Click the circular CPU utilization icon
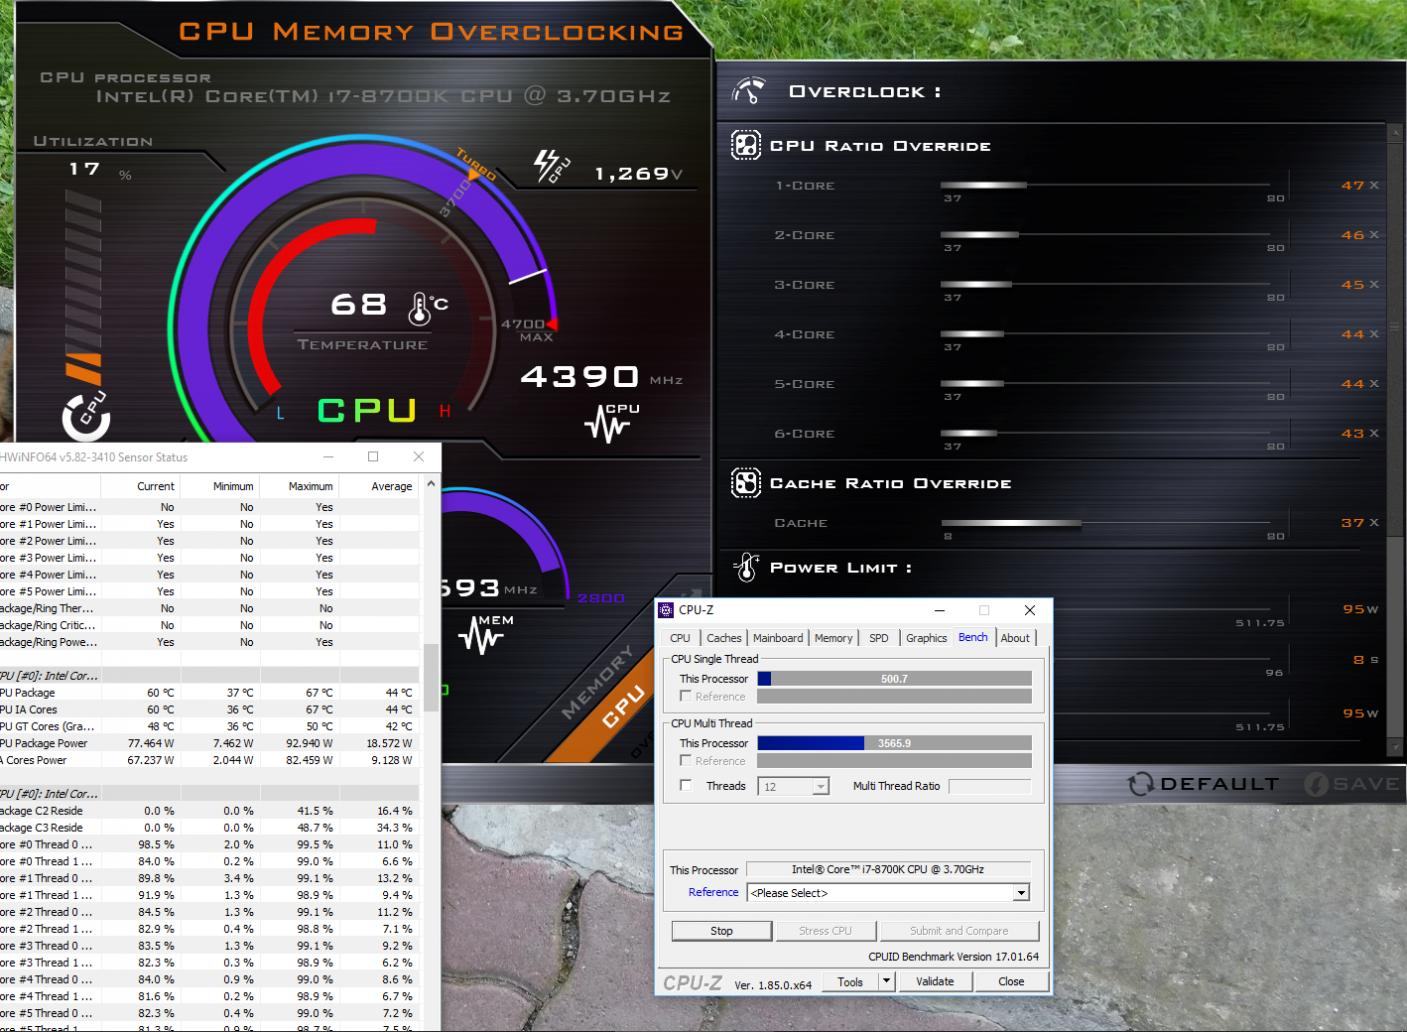Screen dimensions: 1407x1032 [x=86, y=417]
